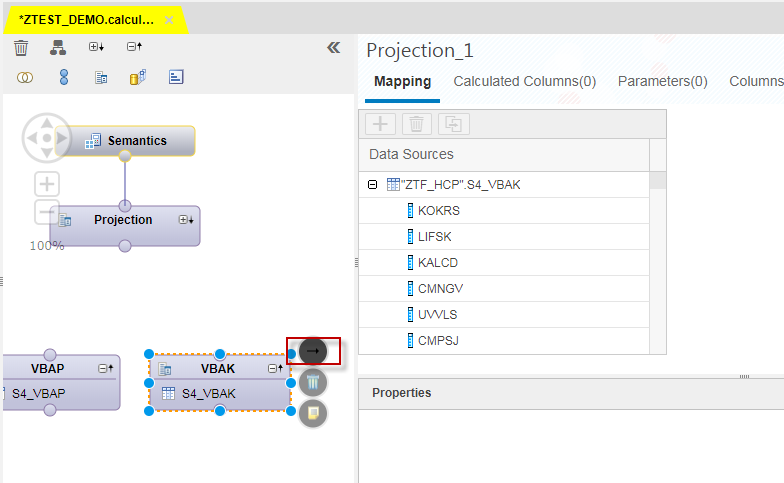Collapse the VBAK node contents
This screenshot has width=784, height=483.
click(x=275, y=368)
